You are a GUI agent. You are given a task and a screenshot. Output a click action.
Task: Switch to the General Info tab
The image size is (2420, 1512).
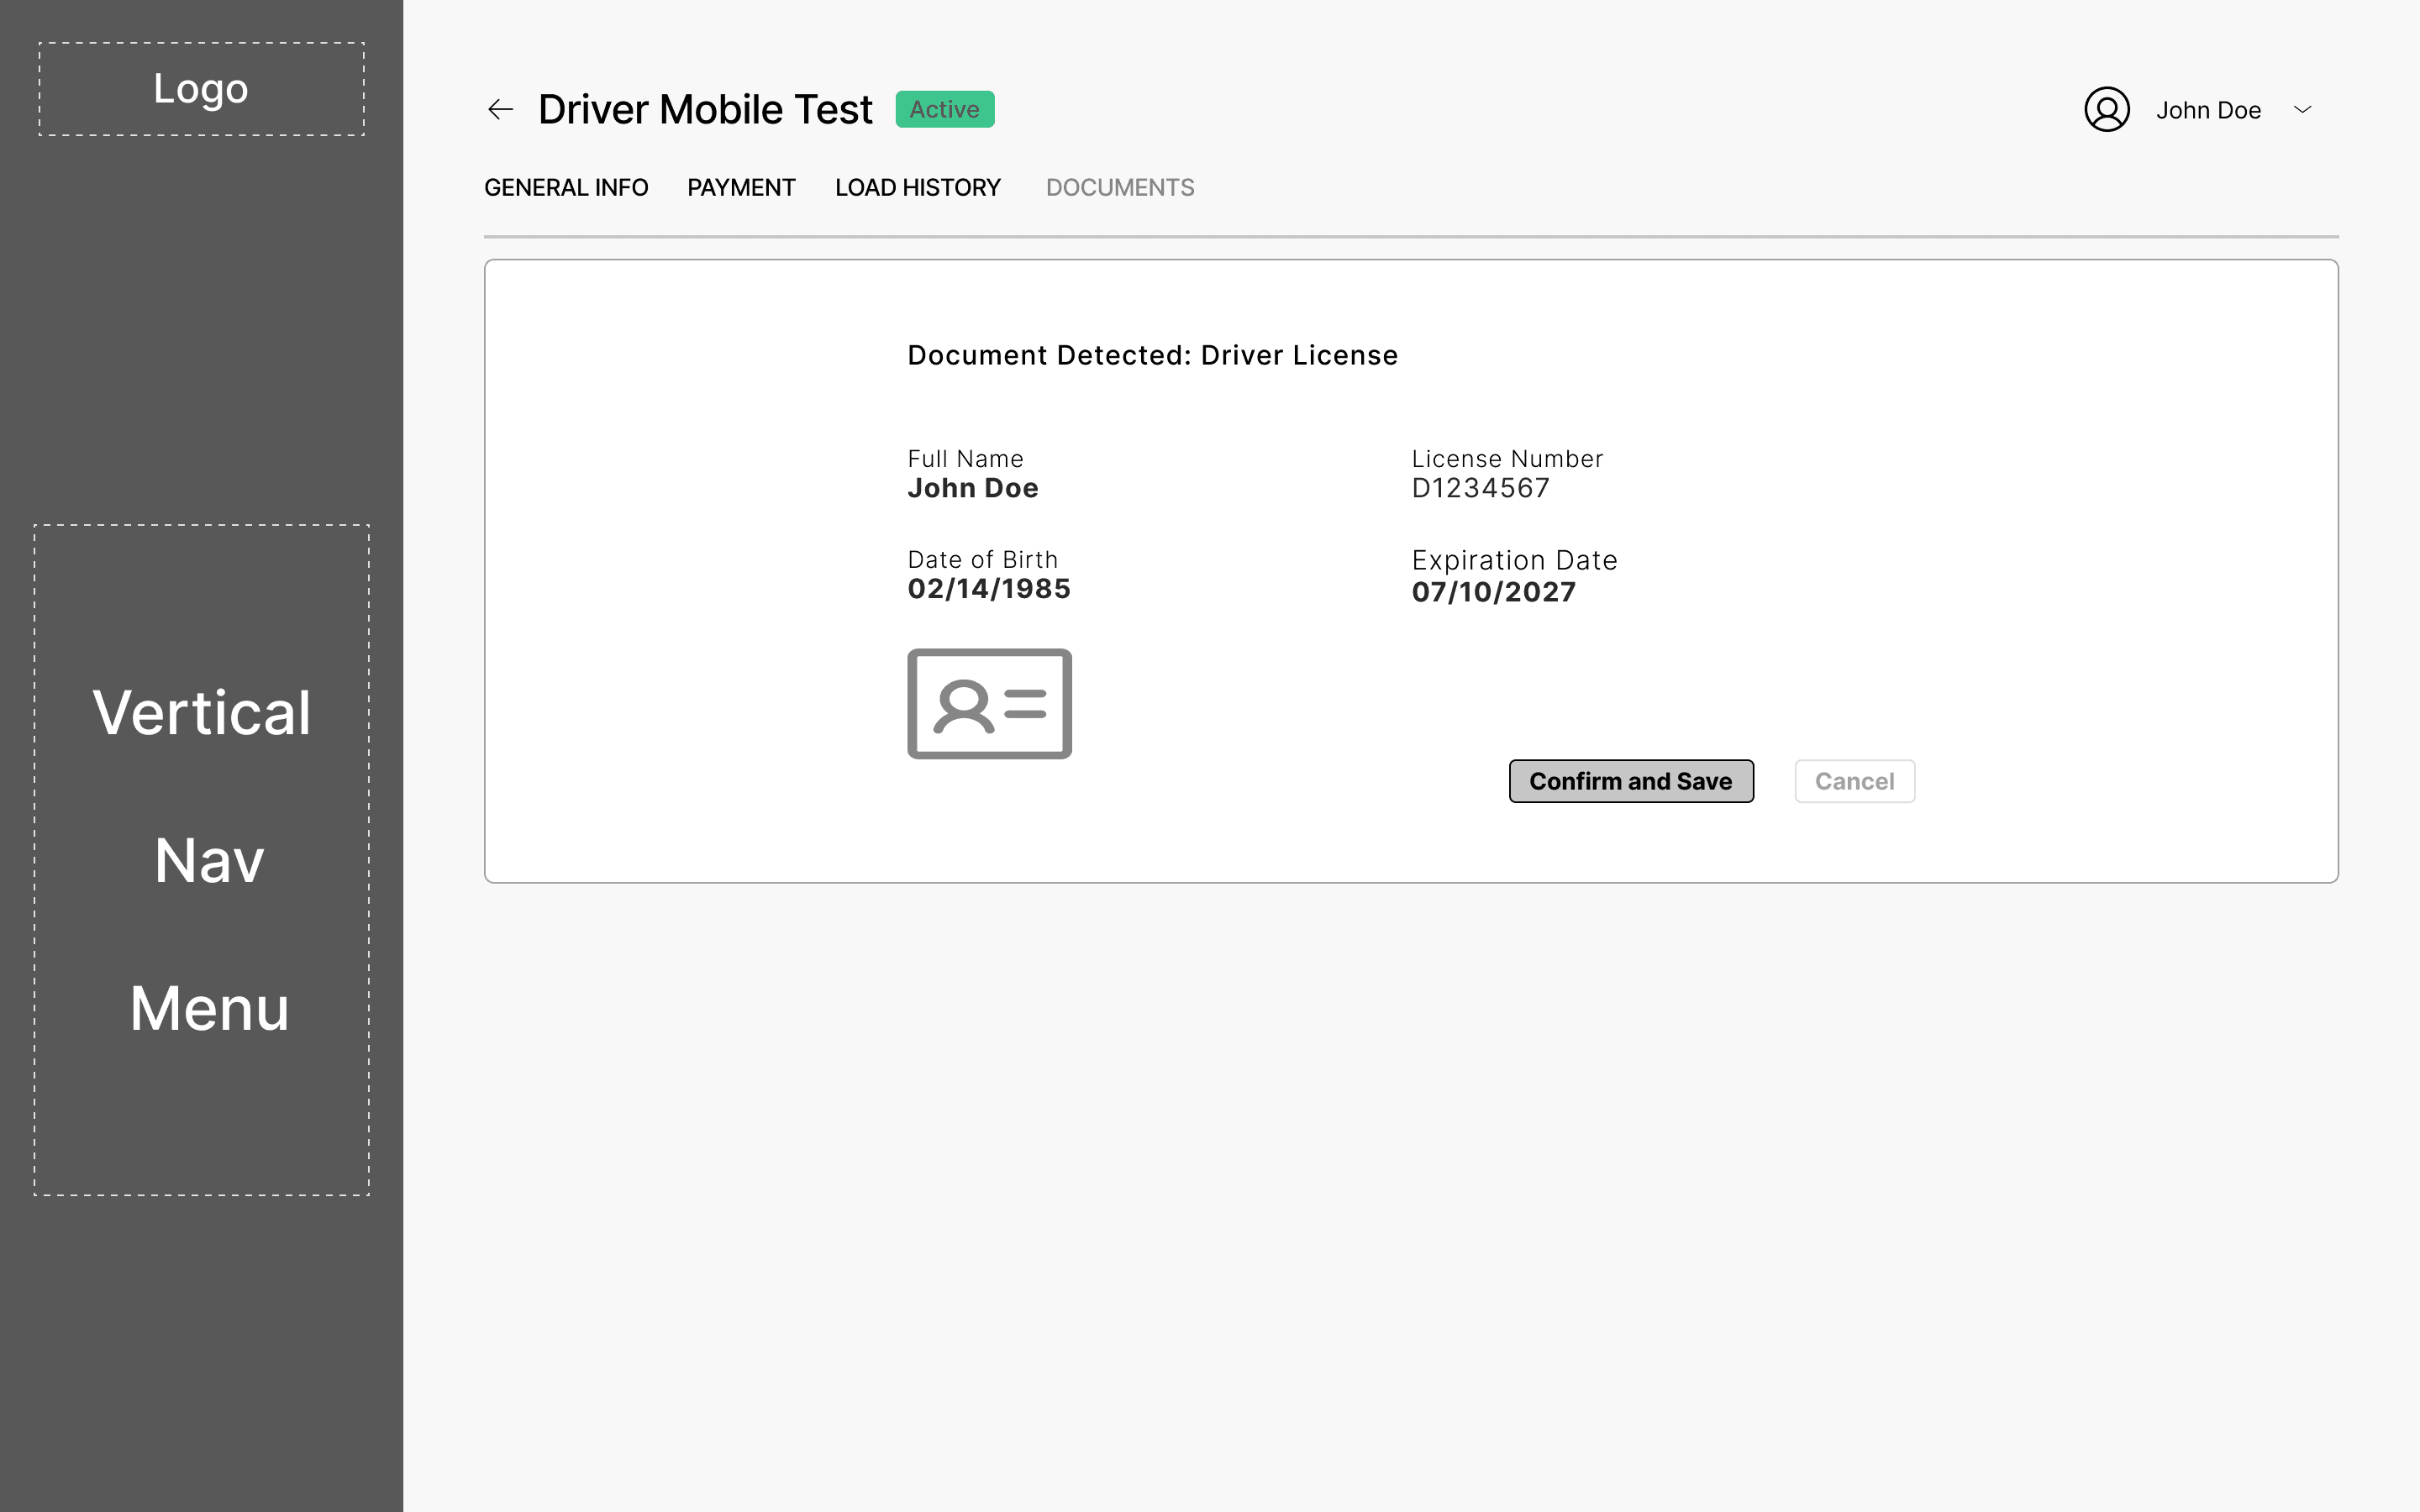(x=566, y=188)
